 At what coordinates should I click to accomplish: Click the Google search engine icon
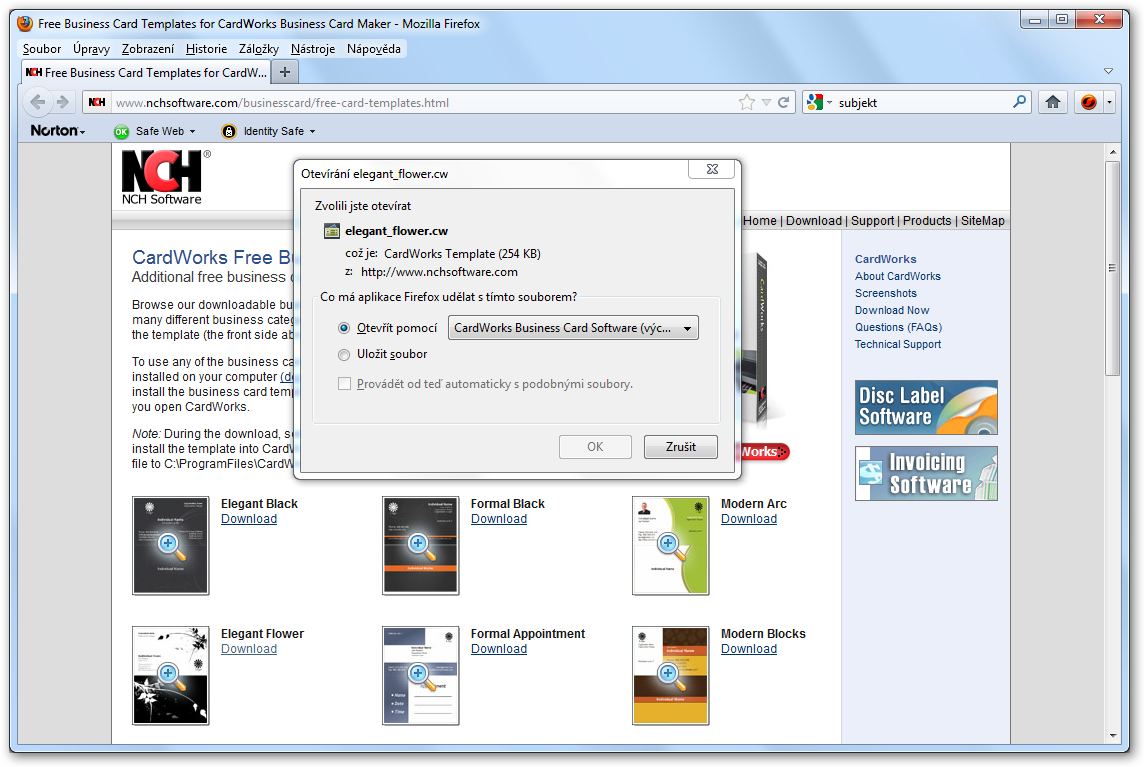click(815, 102)
